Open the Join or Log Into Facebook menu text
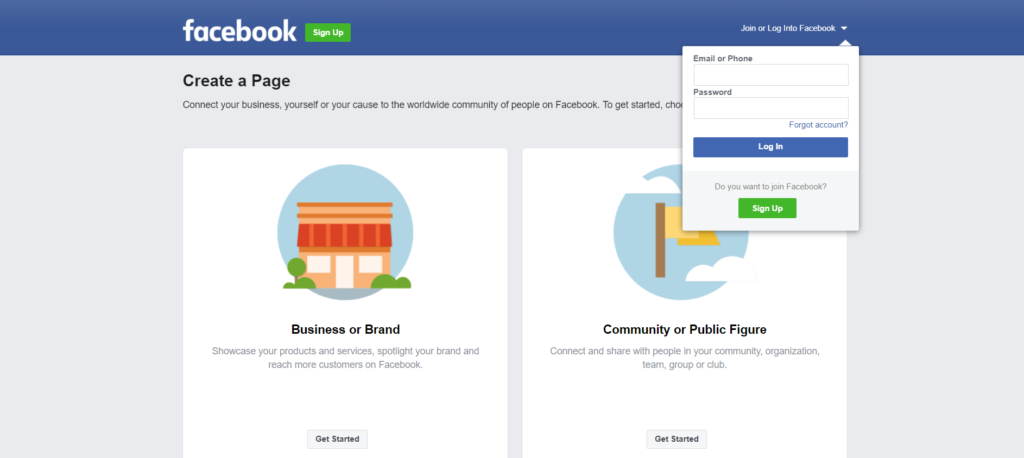 click(x=787, y=28)
